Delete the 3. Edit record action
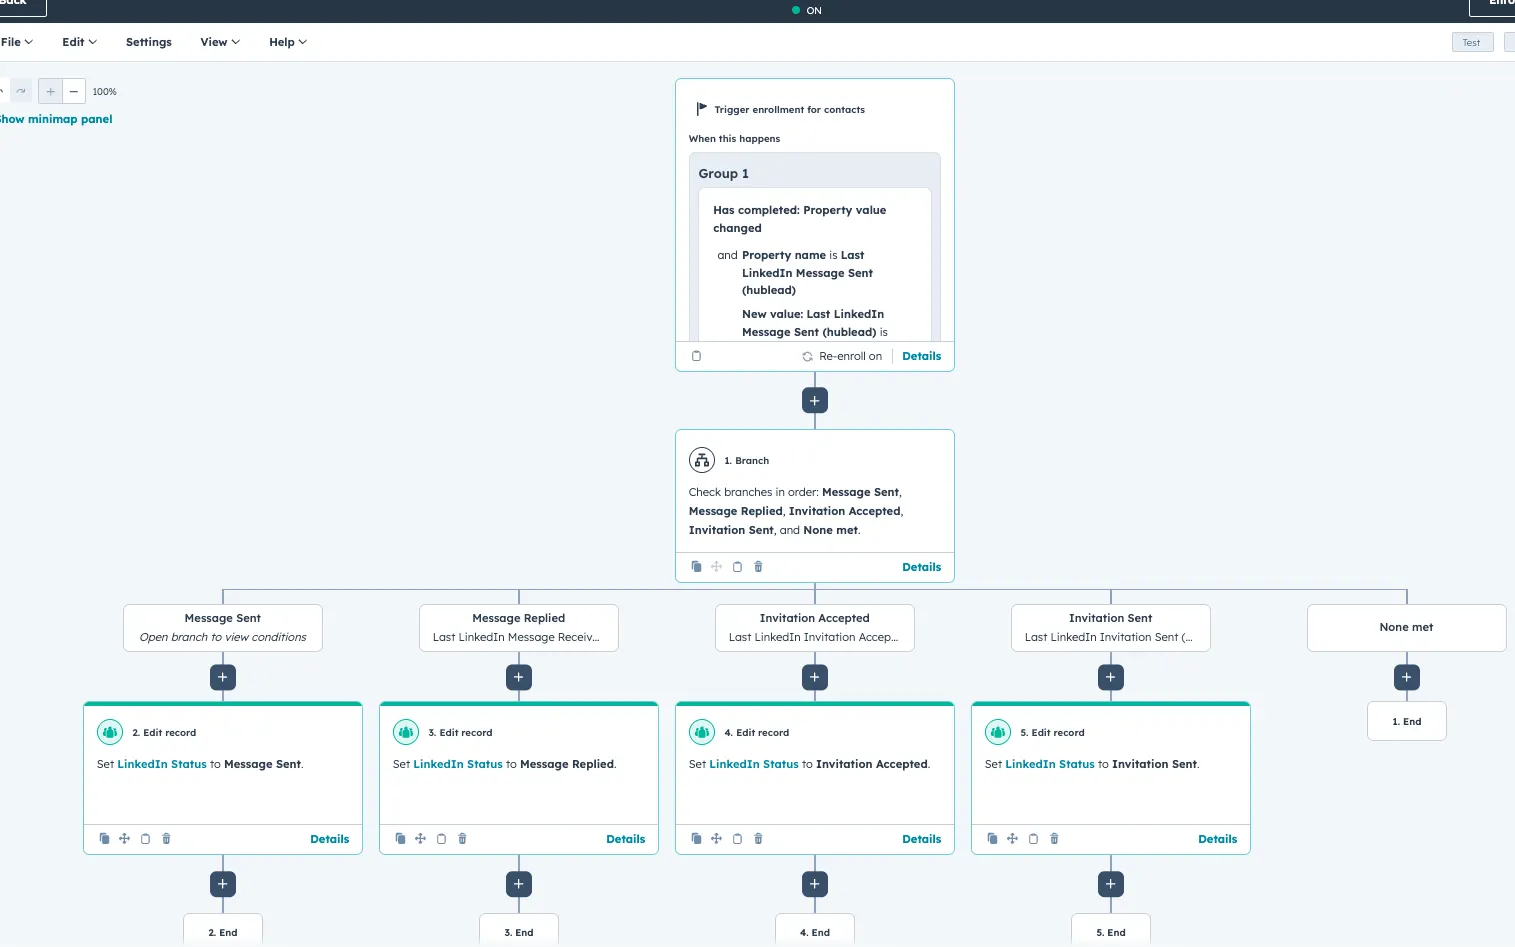This screenshot has height=947, width=1515. (462, 838)
